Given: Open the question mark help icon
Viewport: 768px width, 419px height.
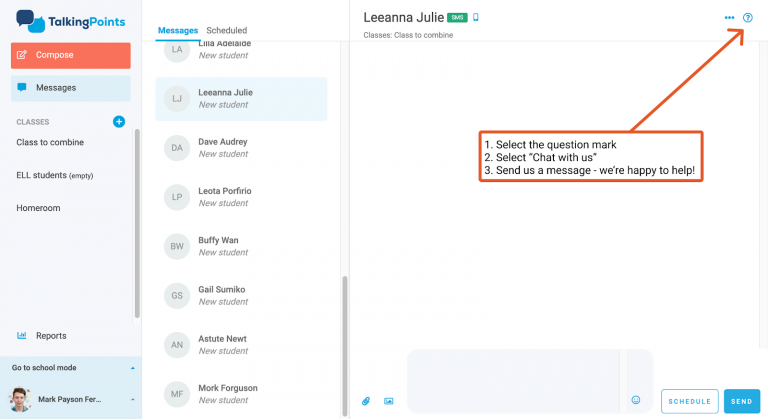Looking at the screenshot, I should coord(747,18).
